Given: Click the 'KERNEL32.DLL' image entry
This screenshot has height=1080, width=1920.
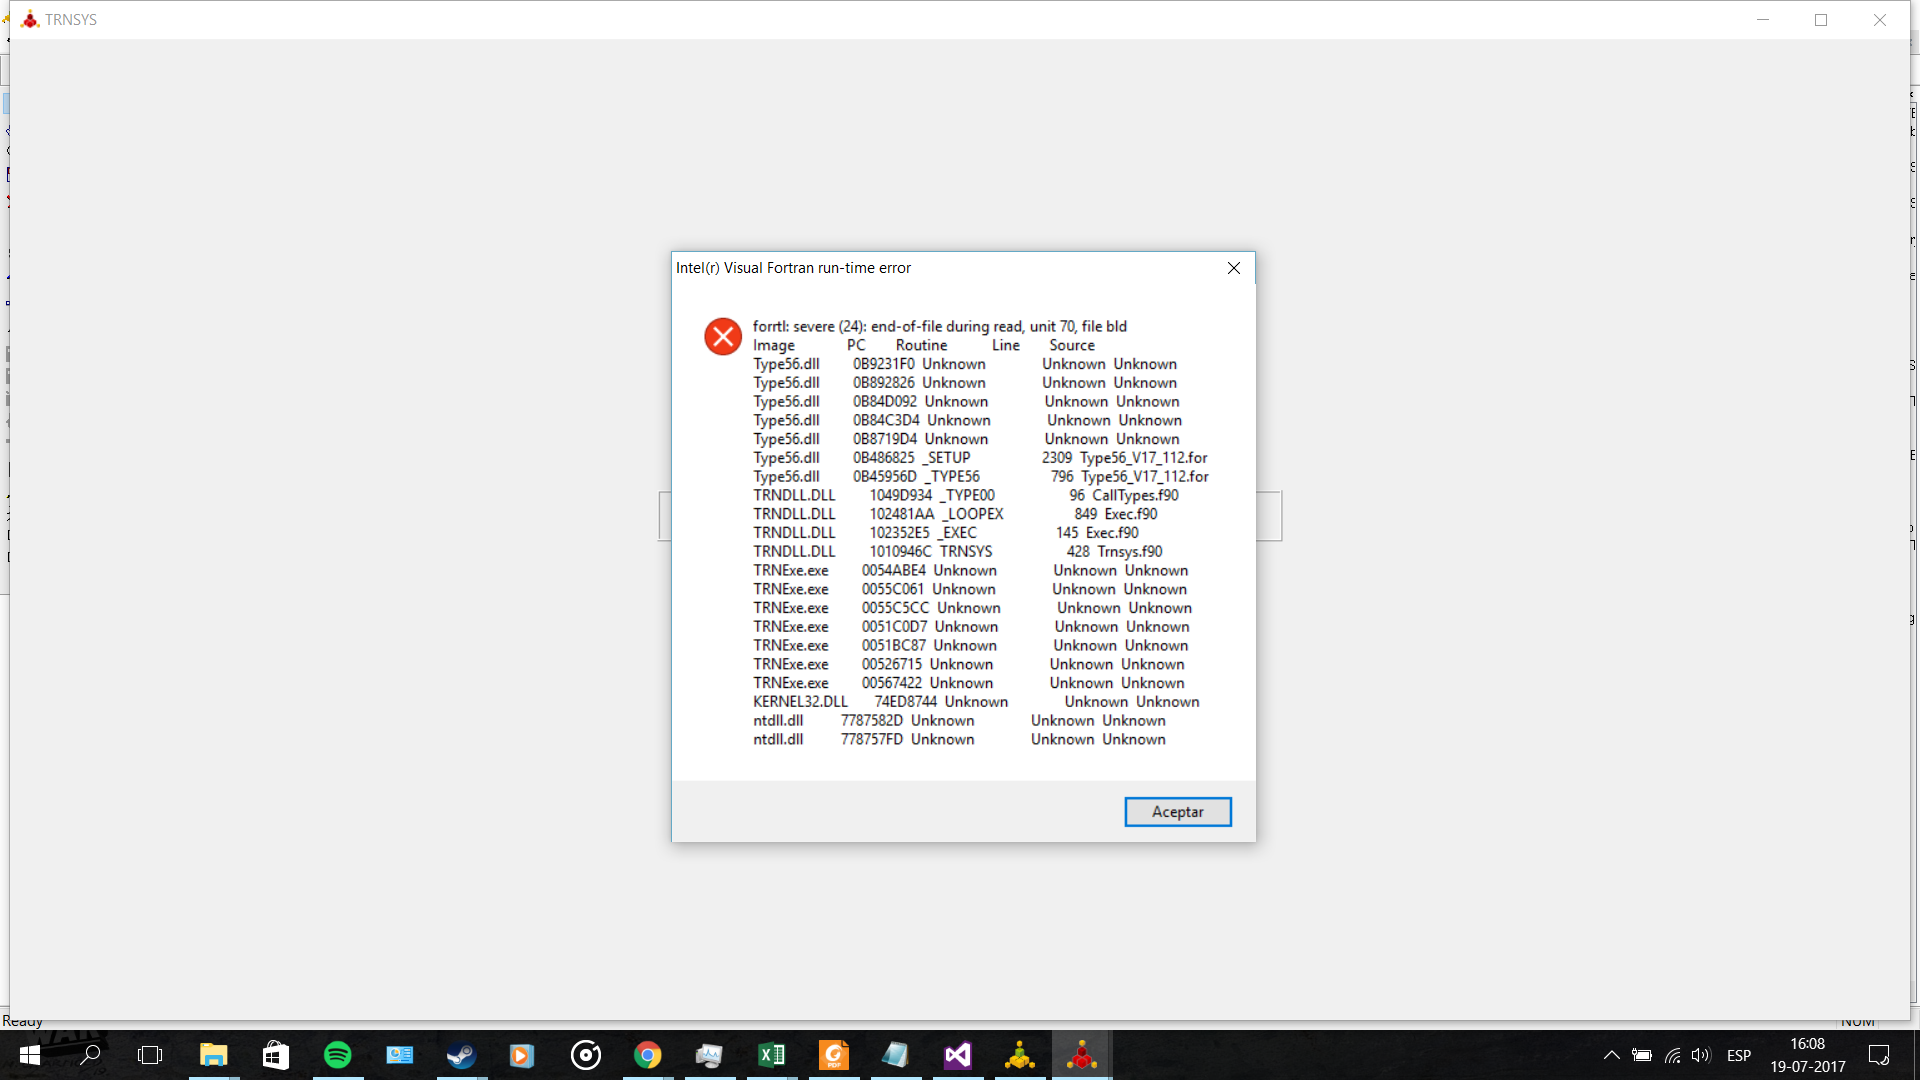Looking at the screenshot, I should click(800, 702).
